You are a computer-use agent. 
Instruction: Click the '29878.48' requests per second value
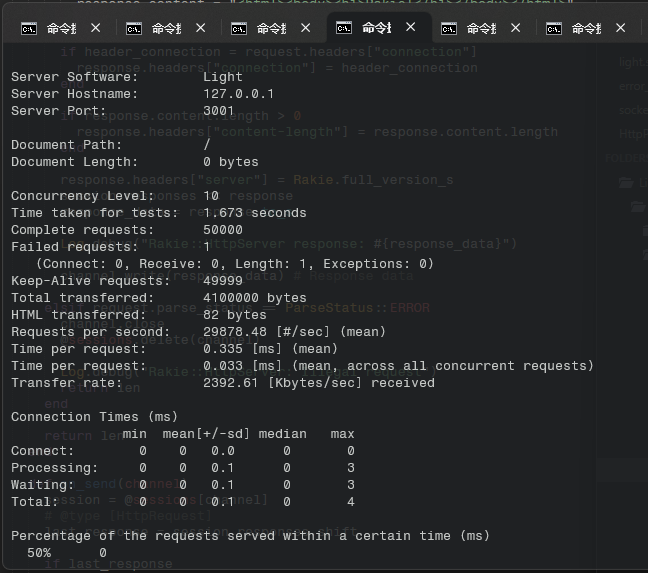point(235,332)
